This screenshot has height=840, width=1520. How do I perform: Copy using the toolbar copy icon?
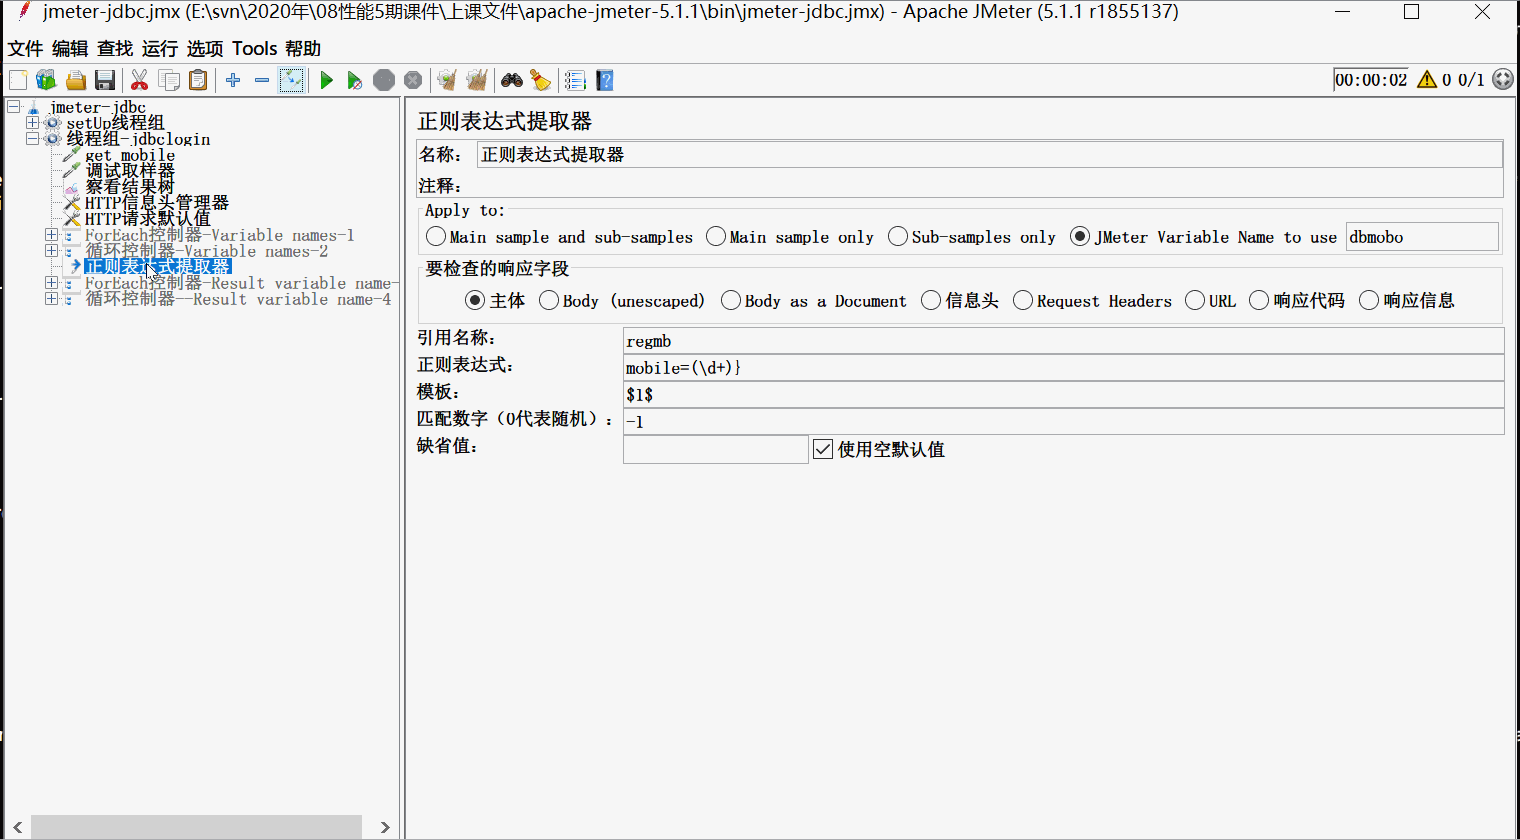(169, 80)
